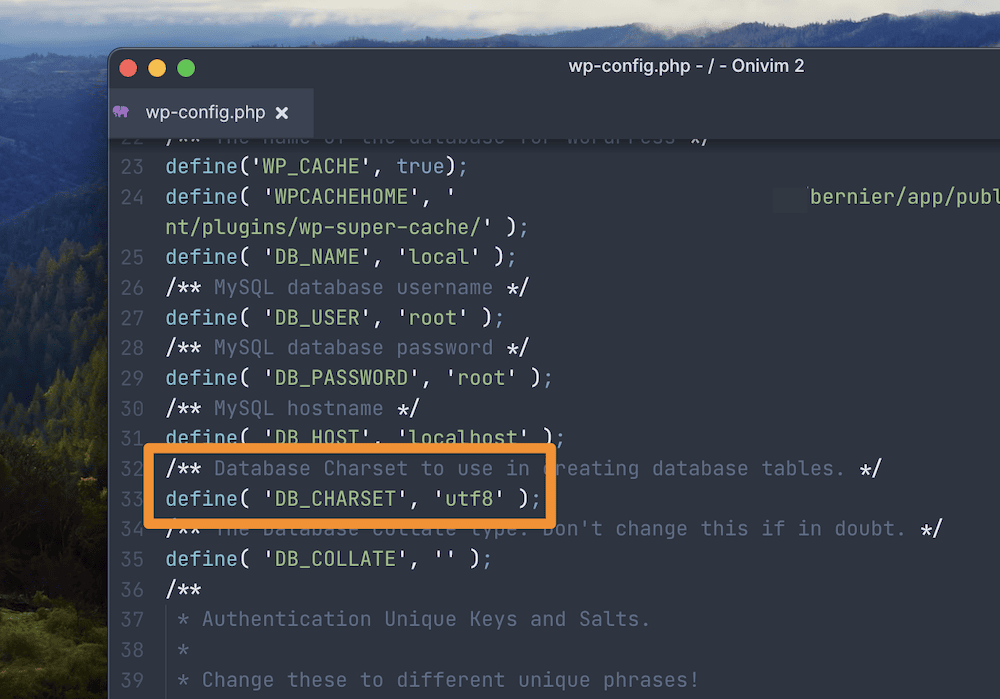Select the wp-config.php editor tab
The height and width of the screenshot is (699, 1000).
coord(211,113)
